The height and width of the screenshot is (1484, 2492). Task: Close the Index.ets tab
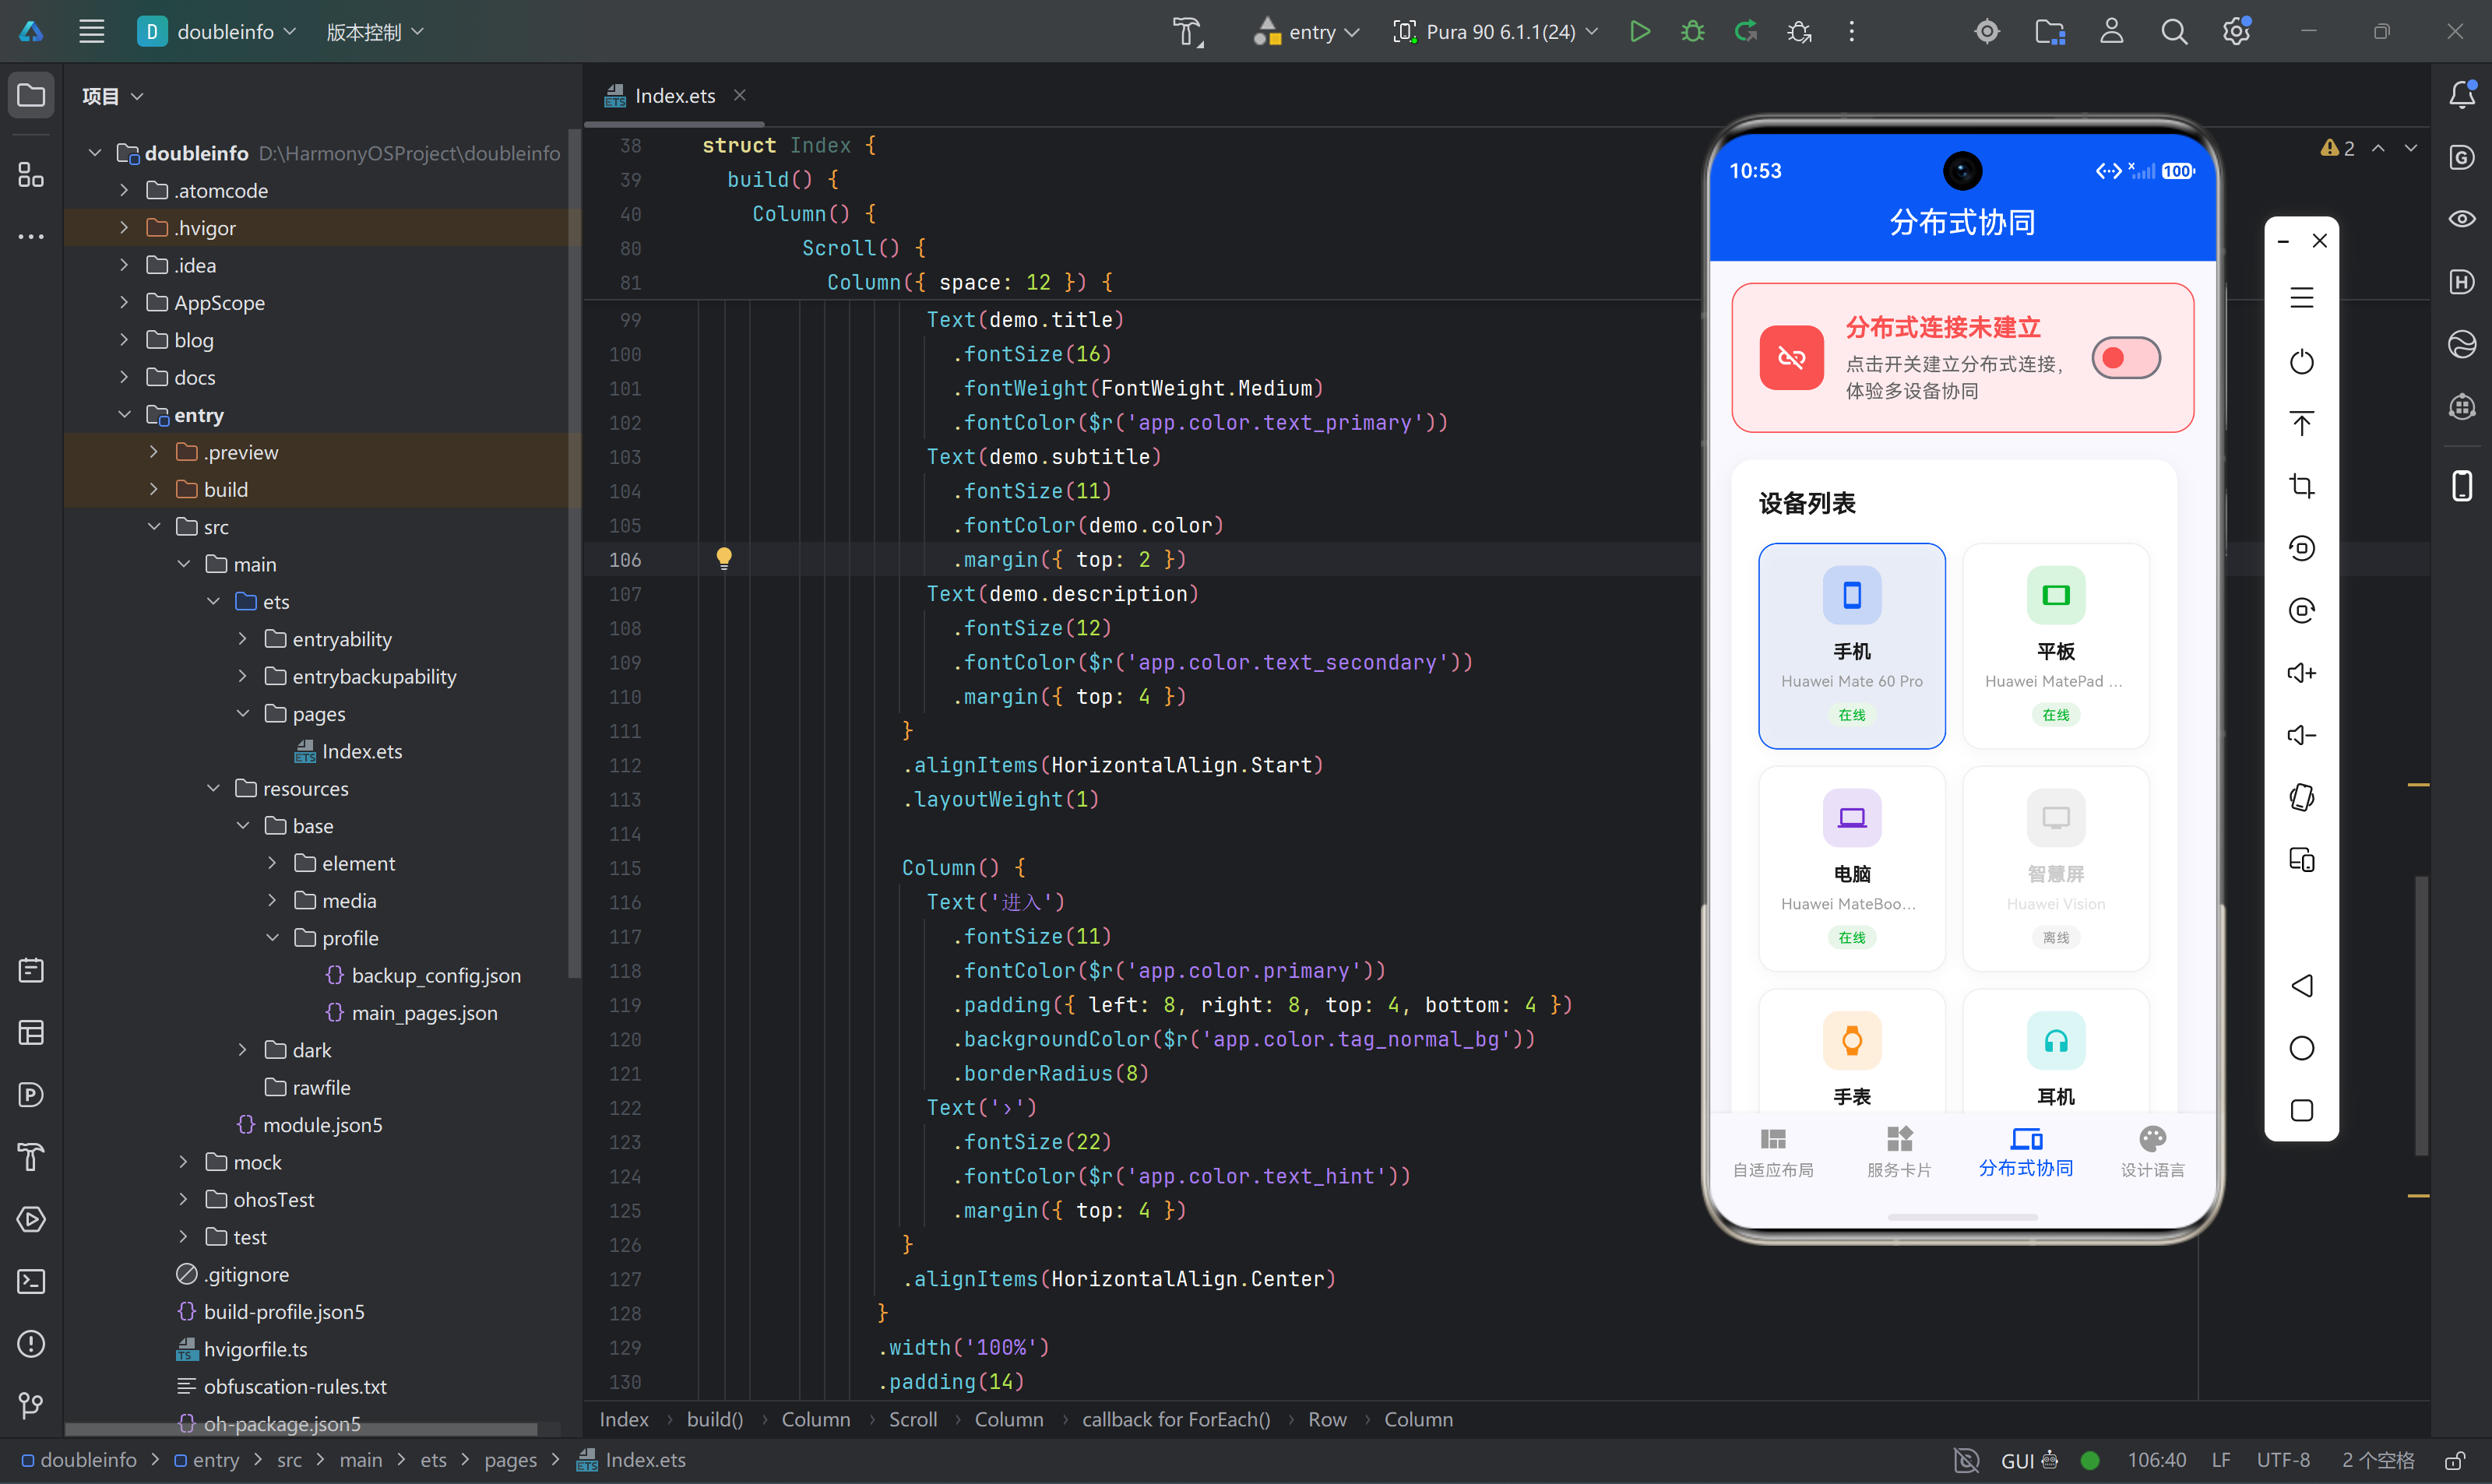tap(740, 95)
